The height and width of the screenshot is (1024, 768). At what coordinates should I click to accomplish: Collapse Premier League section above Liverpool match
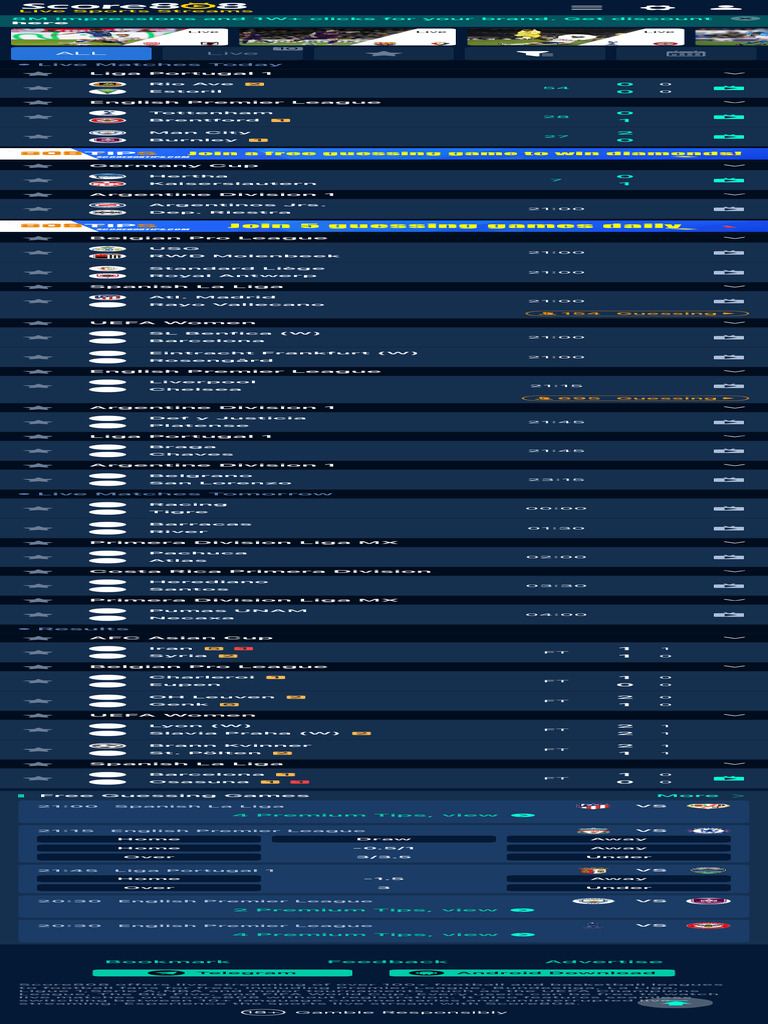tap(734, 371)
